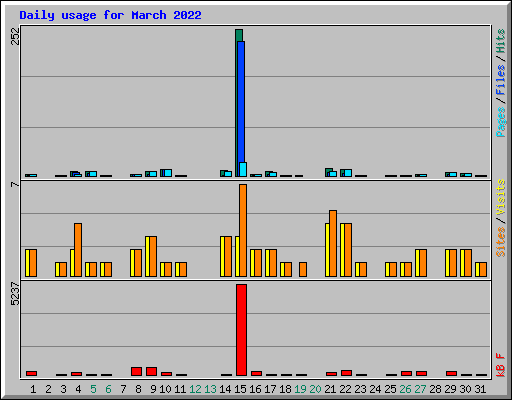Click the tall orange Sites bar for day 15
This screenshot has height=400, width=512.
click(243, 230)
